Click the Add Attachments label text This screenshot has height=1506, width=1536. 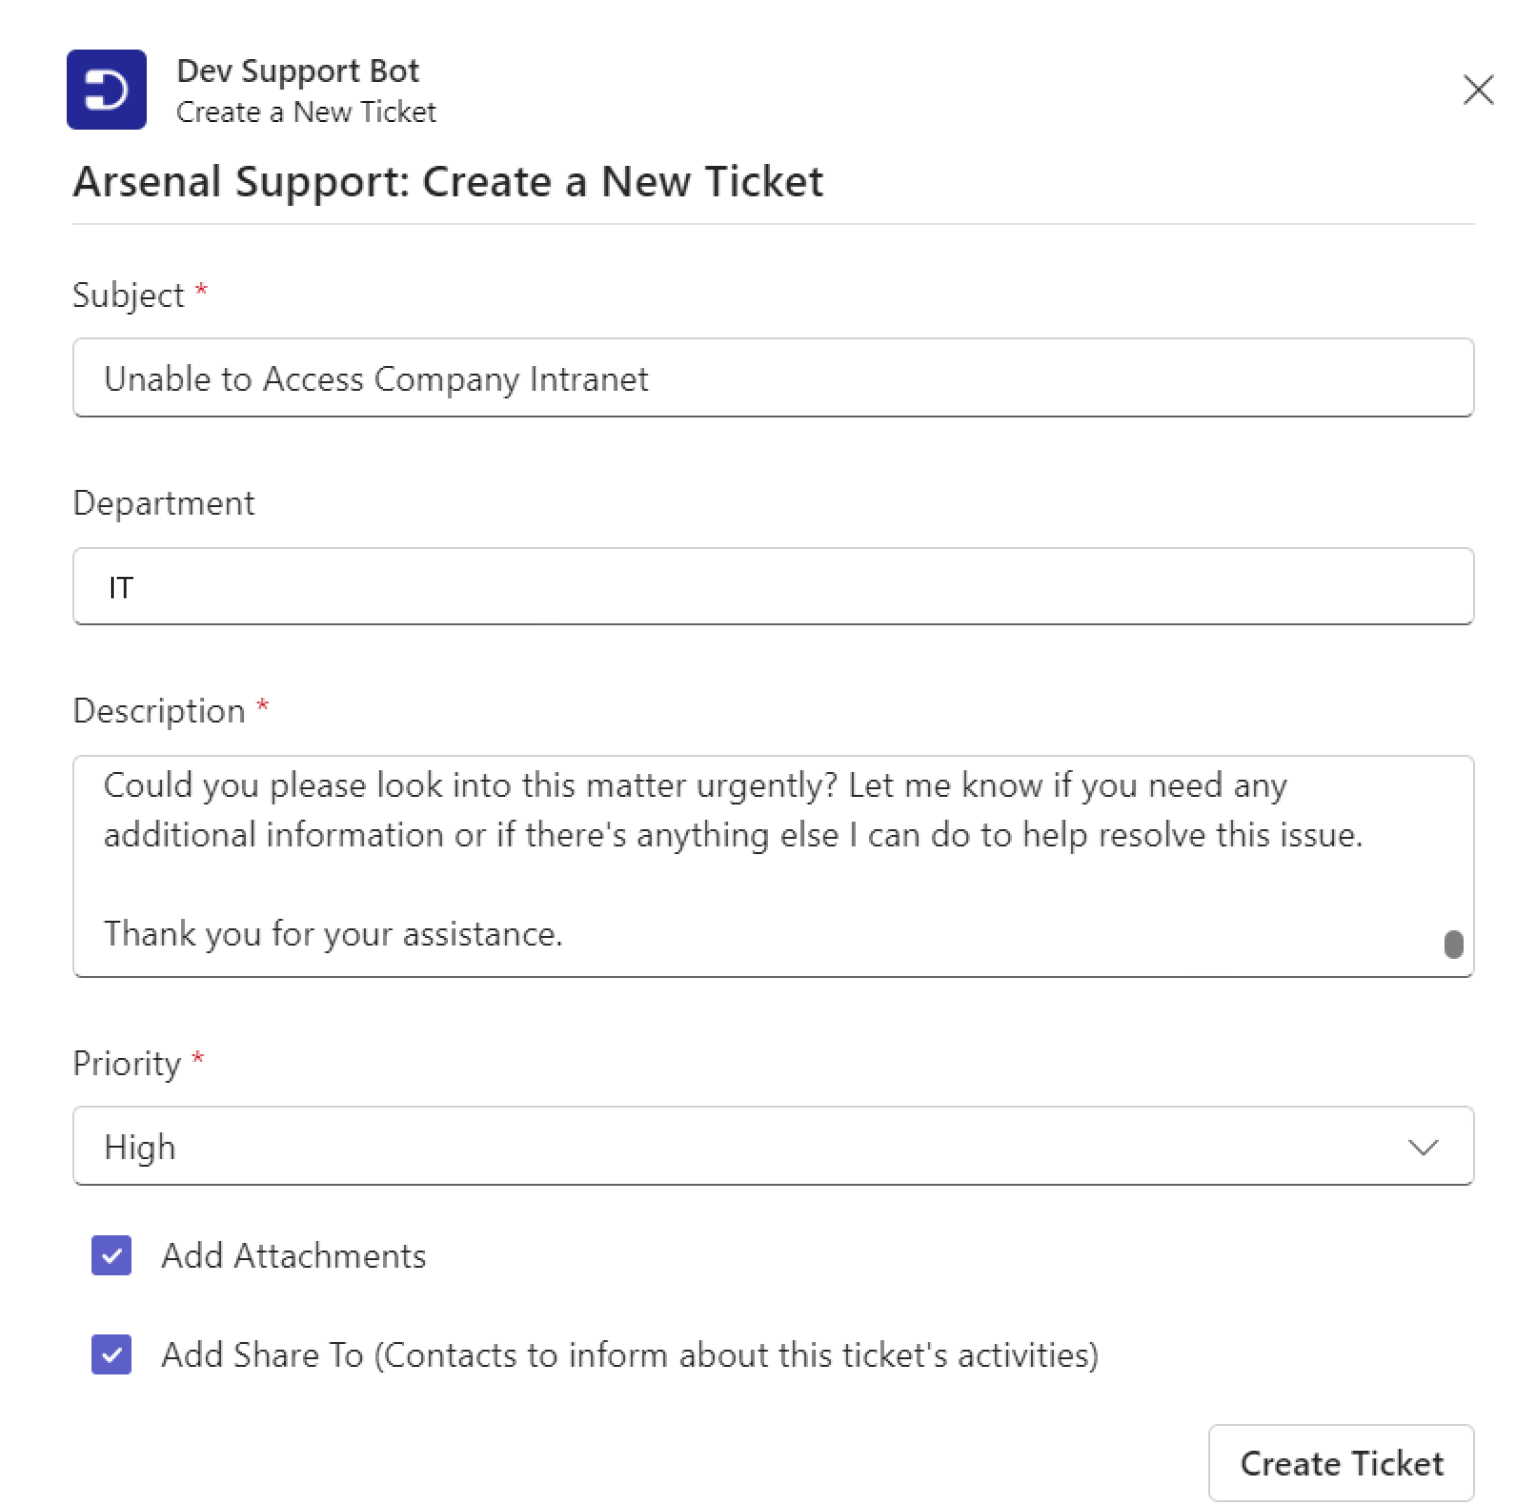click(x=294, y=1256)
